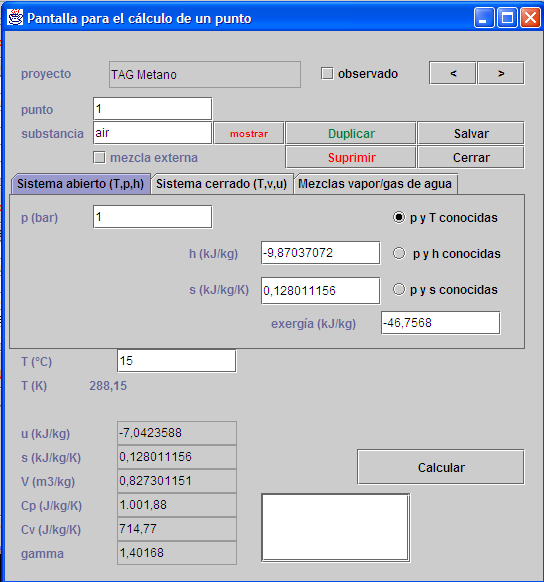Open the Mezclas vapor/gas de agua tab

tap(375, 184)
